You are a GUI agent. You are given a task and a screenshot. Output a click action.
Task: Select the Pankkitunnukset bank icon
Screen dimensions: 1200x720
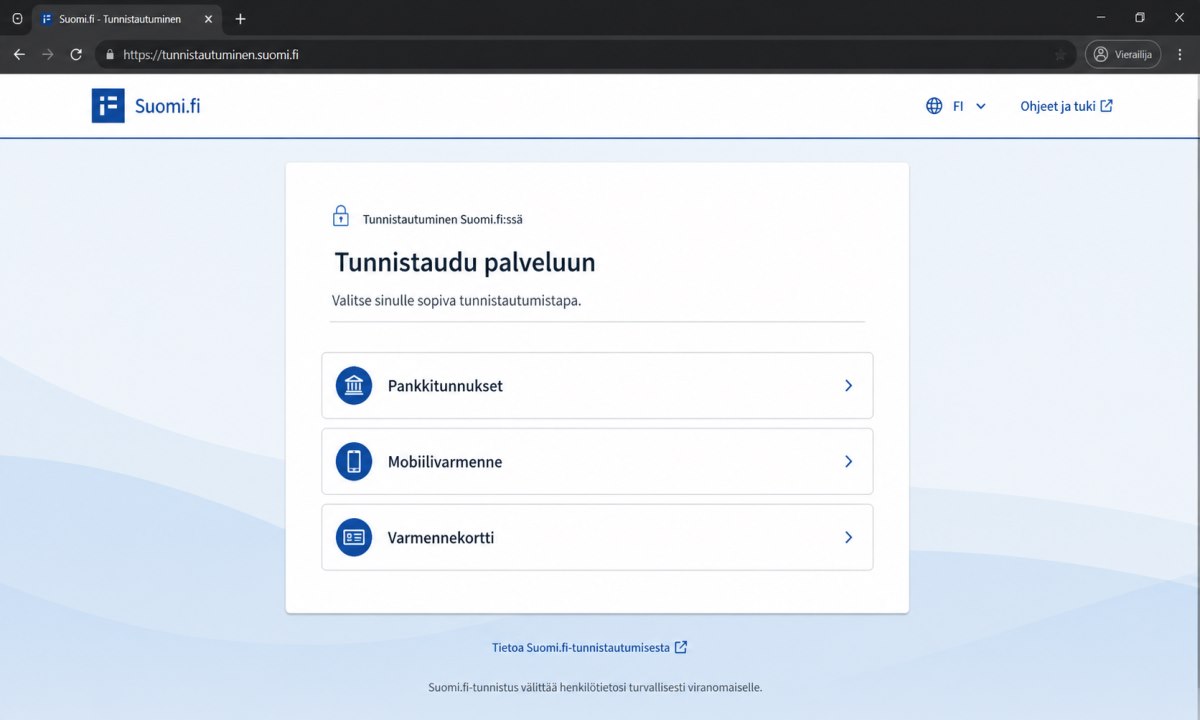pyautogui.click(x=354, y=385)
